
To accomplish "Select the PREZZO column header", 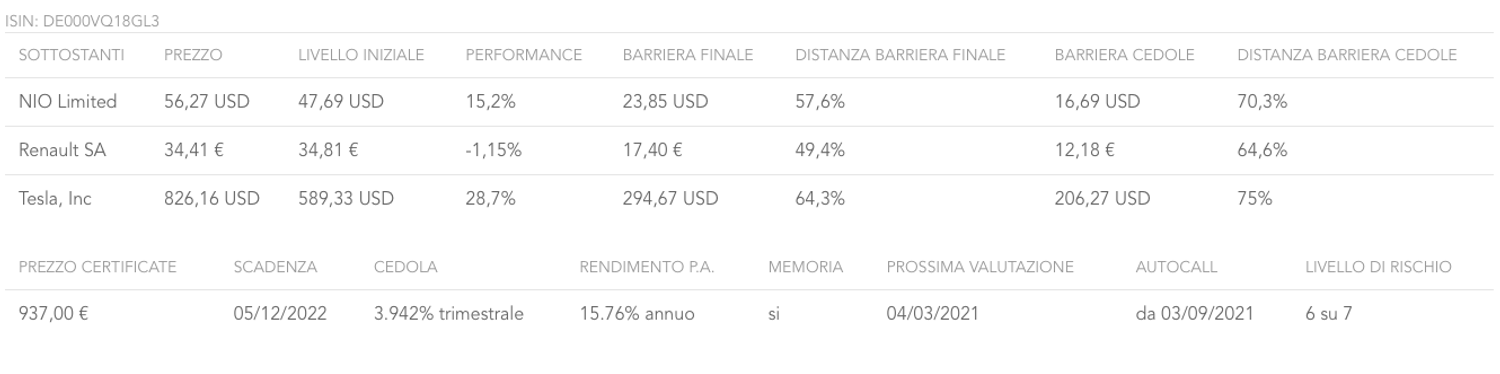I will click(193, 55).
